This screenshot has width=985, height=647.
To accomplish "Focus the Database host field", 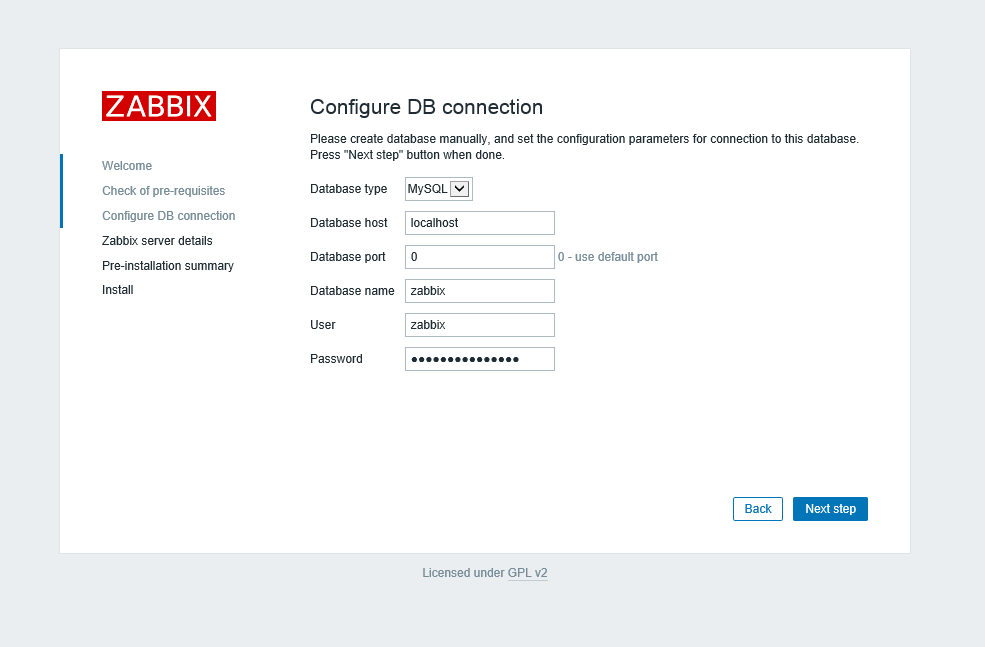I will click(480, 223).
